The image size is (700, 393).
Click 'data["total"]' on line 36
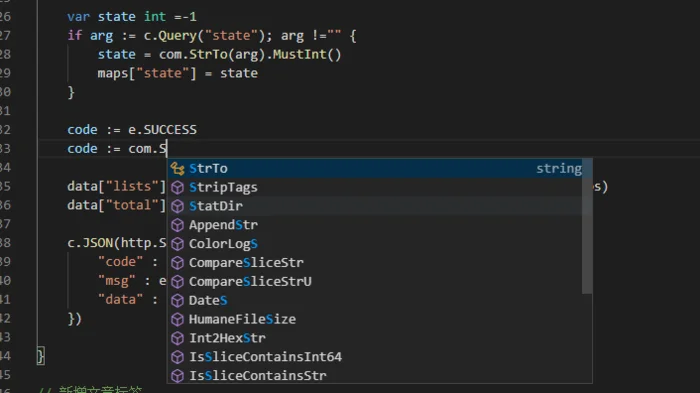pyautogui.click(x=117, y=205)
